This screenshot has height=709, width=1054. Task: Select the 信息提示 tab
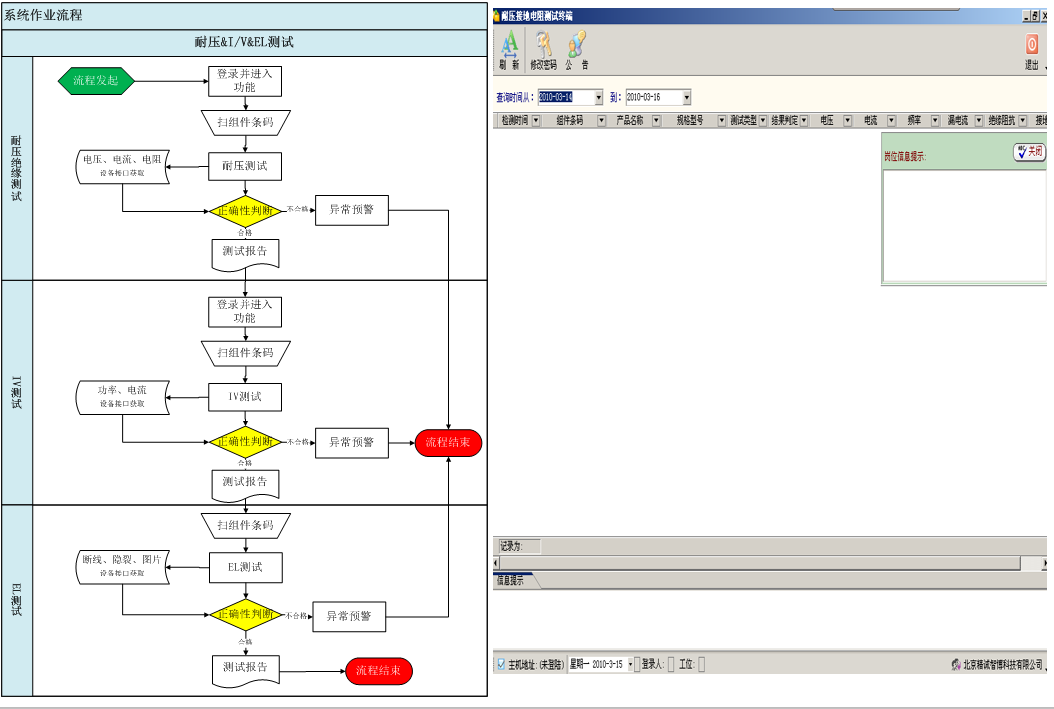click(x=511, y=580)
